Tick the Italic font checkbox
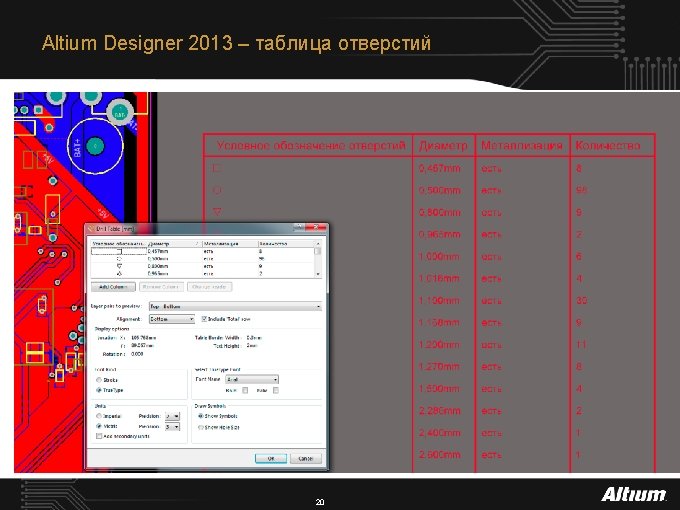This screenshot has width=680, height=510. [x=276, y=390]
